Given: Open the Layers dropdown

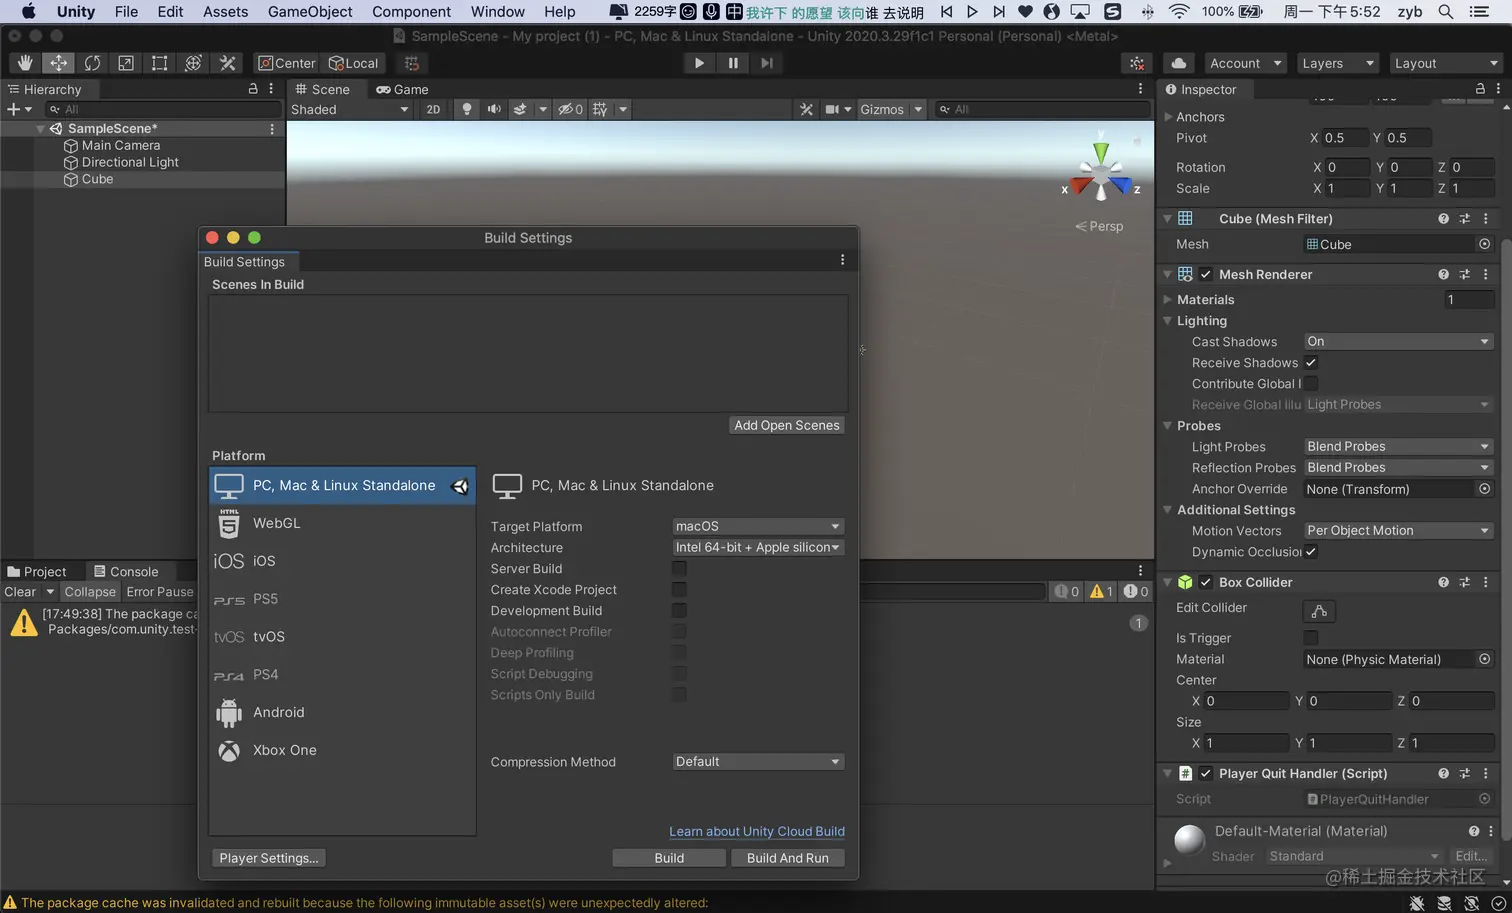Looking at the screenshot, I should [x=1337, y=63].
